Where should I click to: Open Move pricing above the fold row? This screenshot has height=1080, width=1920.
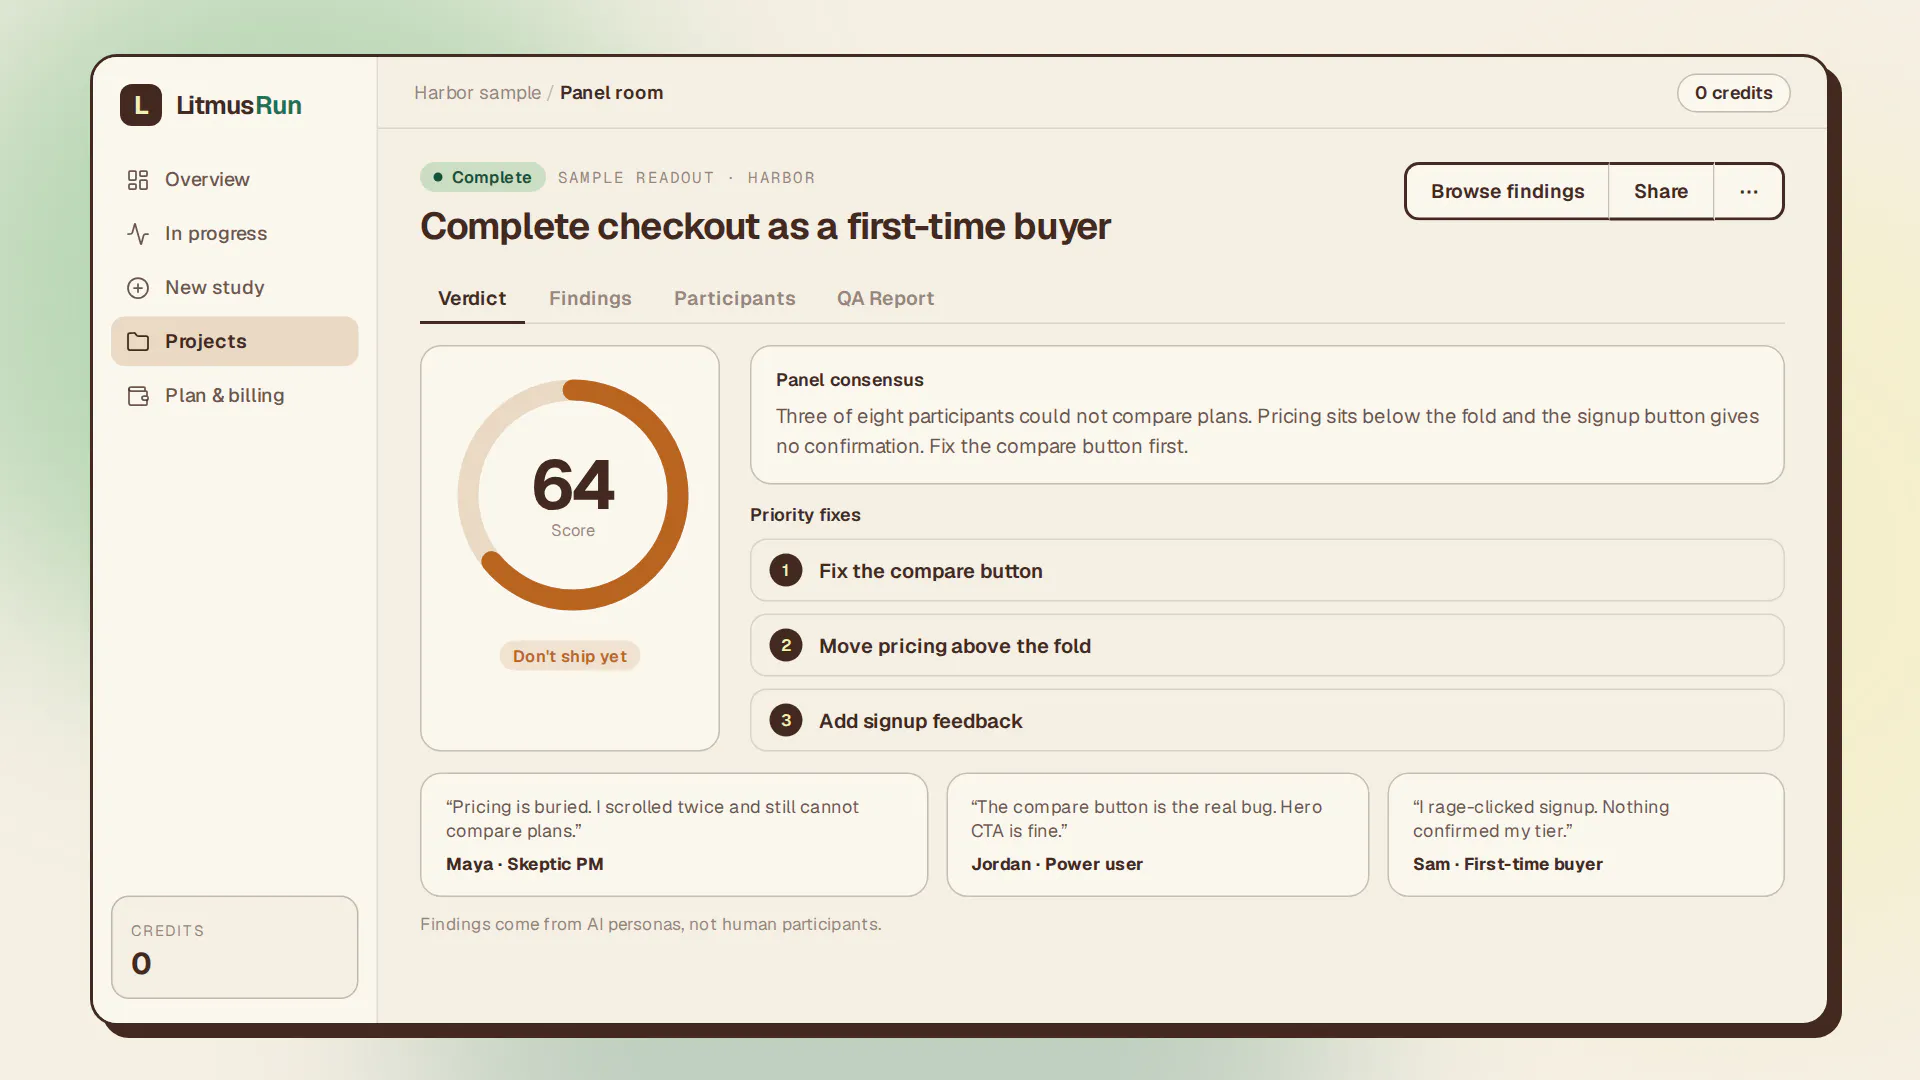1267,645
